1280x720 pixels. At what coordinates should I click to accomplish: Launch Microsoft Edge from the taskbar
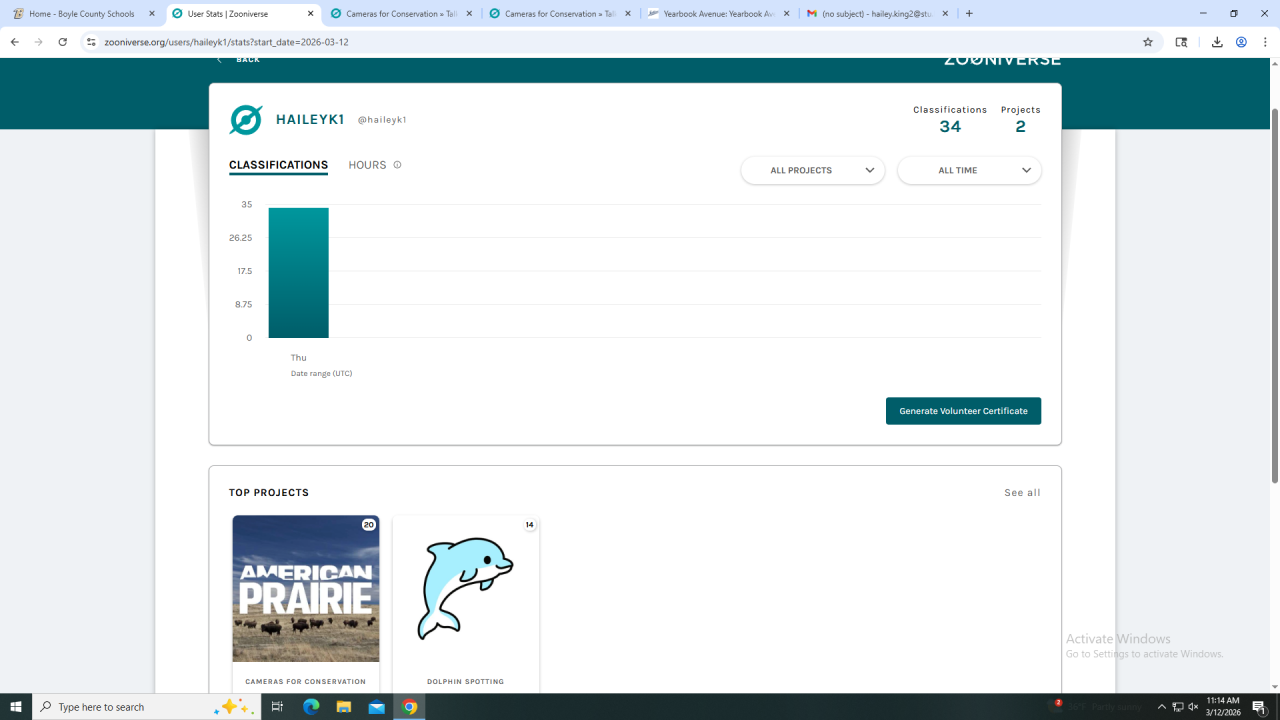pyautogui.click(x=311, y=707)
